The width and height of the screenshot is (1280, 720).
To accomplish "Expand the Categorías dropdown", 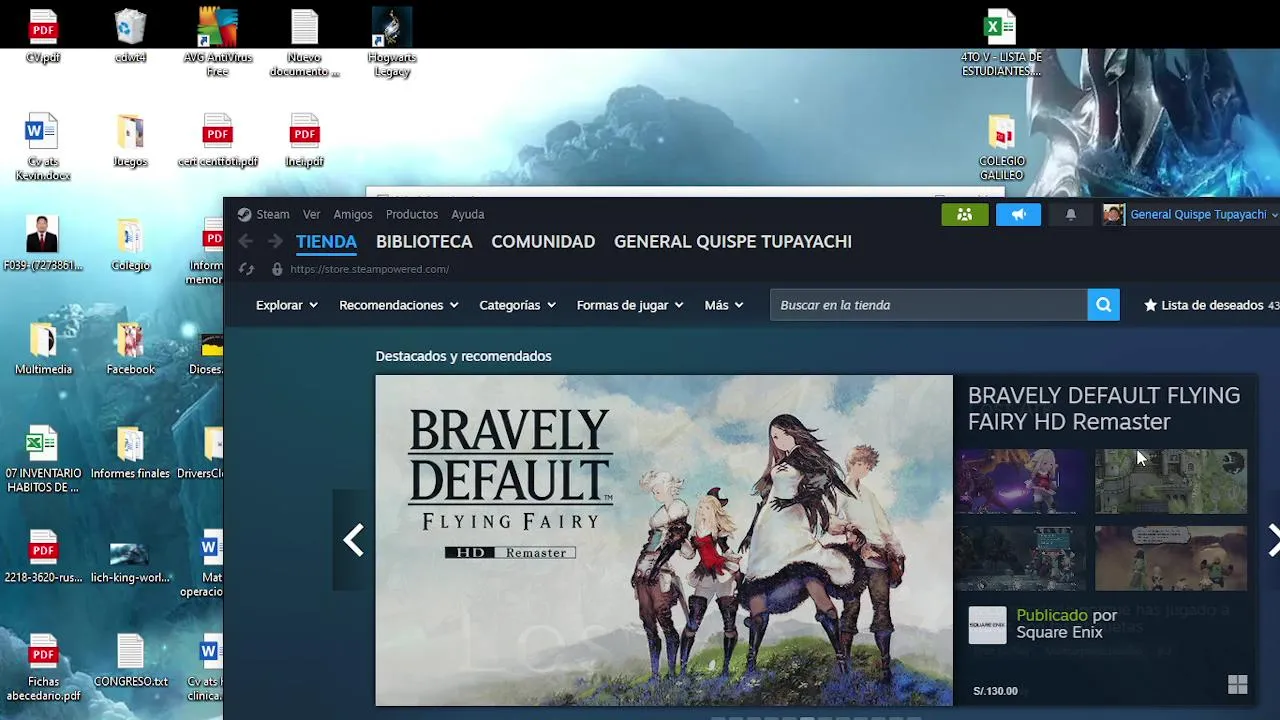I will pyautogui.click(x=517, y=305).
